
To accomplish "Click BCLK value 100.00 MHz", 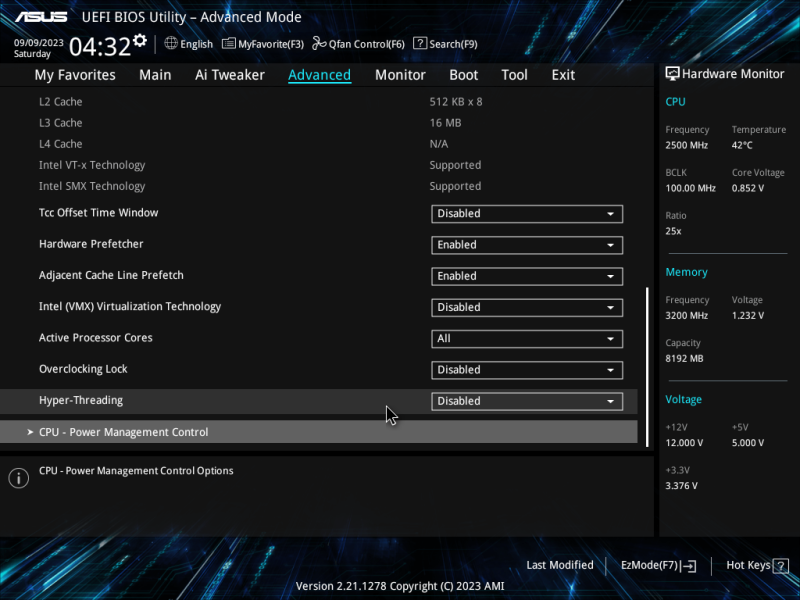I will [x=690, y=188].
